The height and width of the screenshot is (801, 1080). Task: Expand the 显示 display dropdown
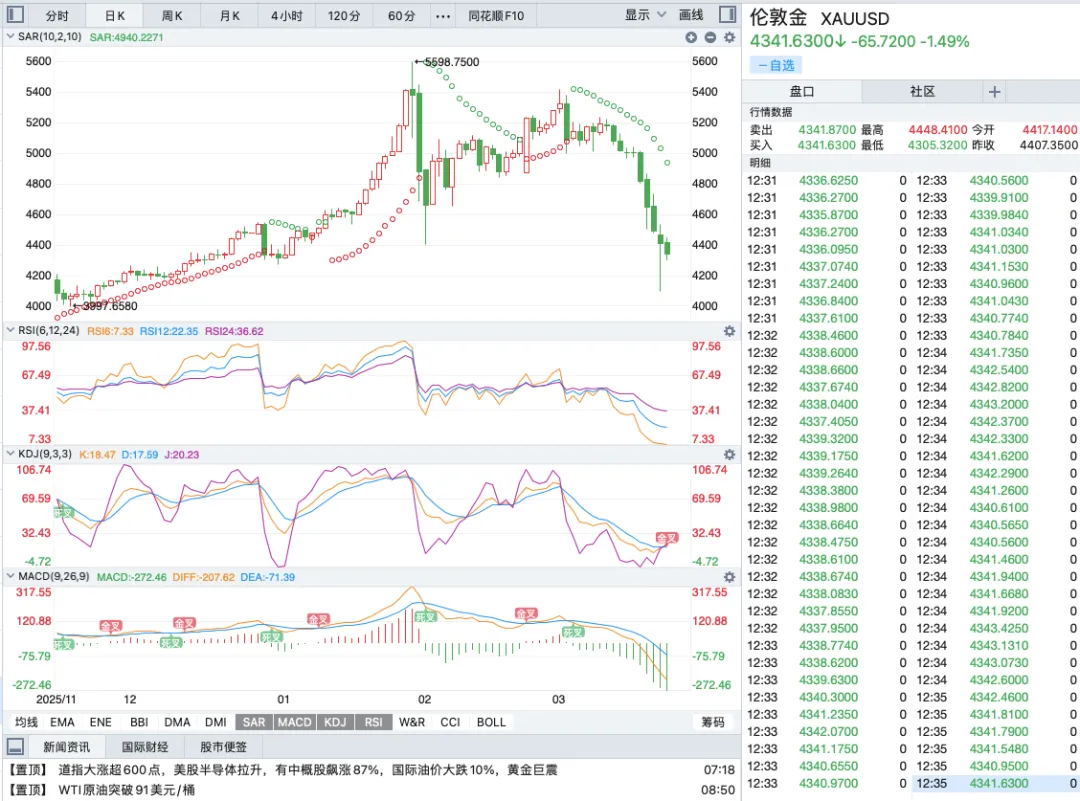(x=645, y=16)
